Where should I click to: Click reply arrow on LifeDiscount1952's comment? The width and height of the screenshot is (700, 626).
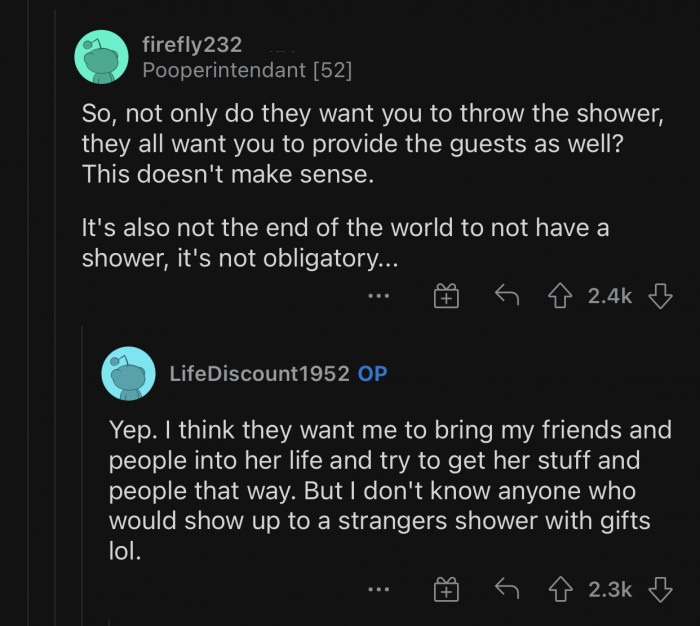[507, 590]
